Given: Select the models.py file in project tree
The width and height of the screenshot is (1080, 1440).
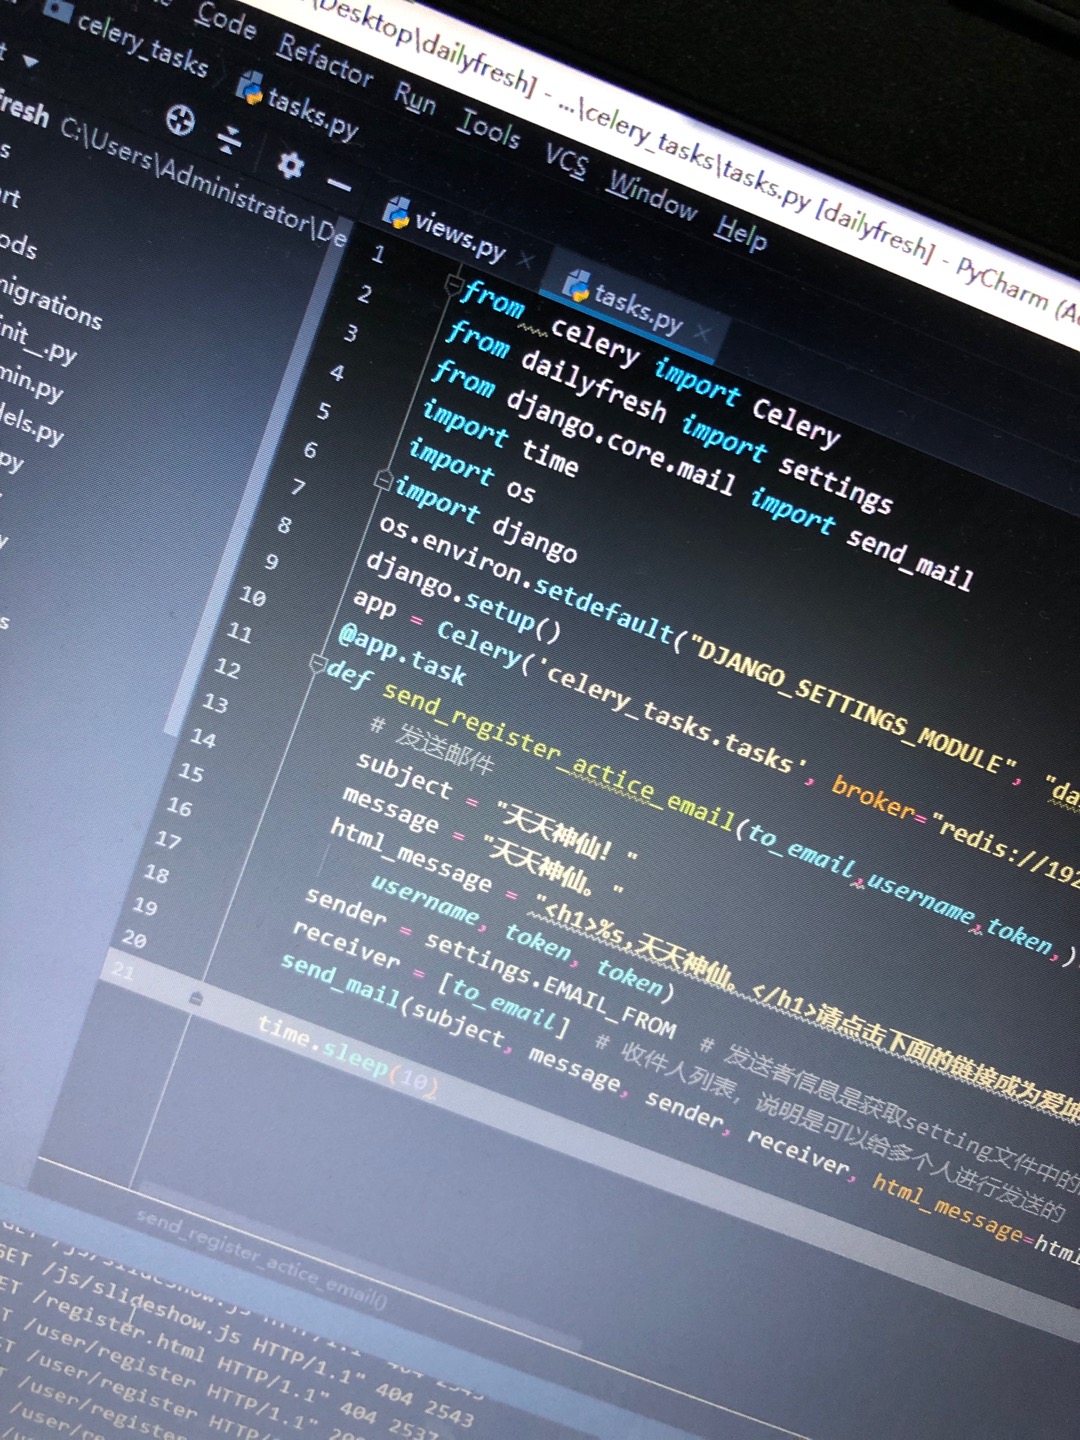Looking at the screenshot, I should click(x=32, y=424).
